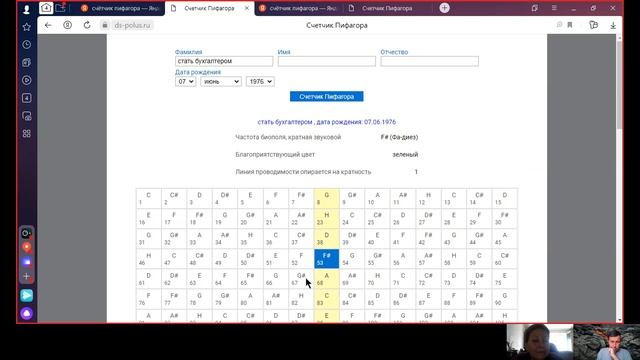Click the home tab icon
Viewport: 640px width, 360px height.
pos(46,8)
